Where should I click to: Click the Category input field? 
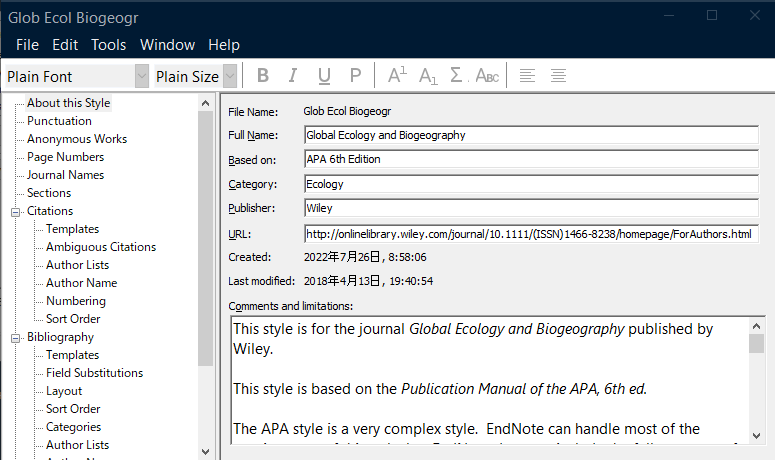tap(531, 184)
